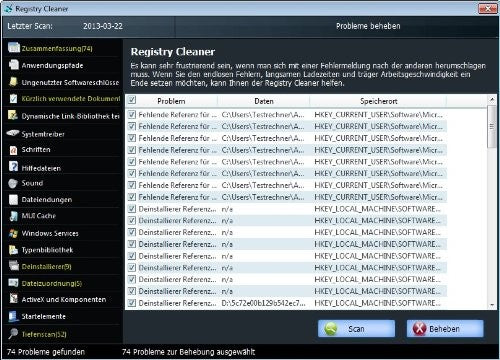Select the Windows Services icon
500x360 pixels.
[x=13, y=233]
